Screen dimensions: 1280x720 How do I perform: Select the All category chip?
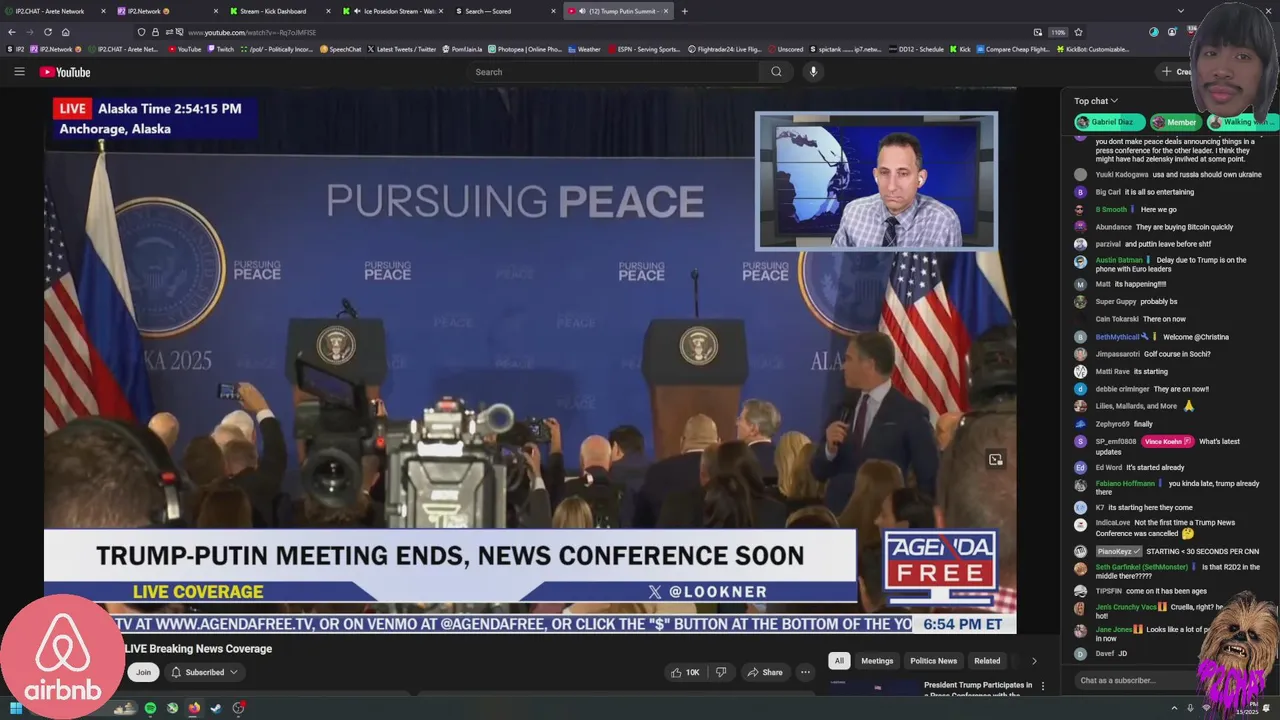(x=839, y=661)
